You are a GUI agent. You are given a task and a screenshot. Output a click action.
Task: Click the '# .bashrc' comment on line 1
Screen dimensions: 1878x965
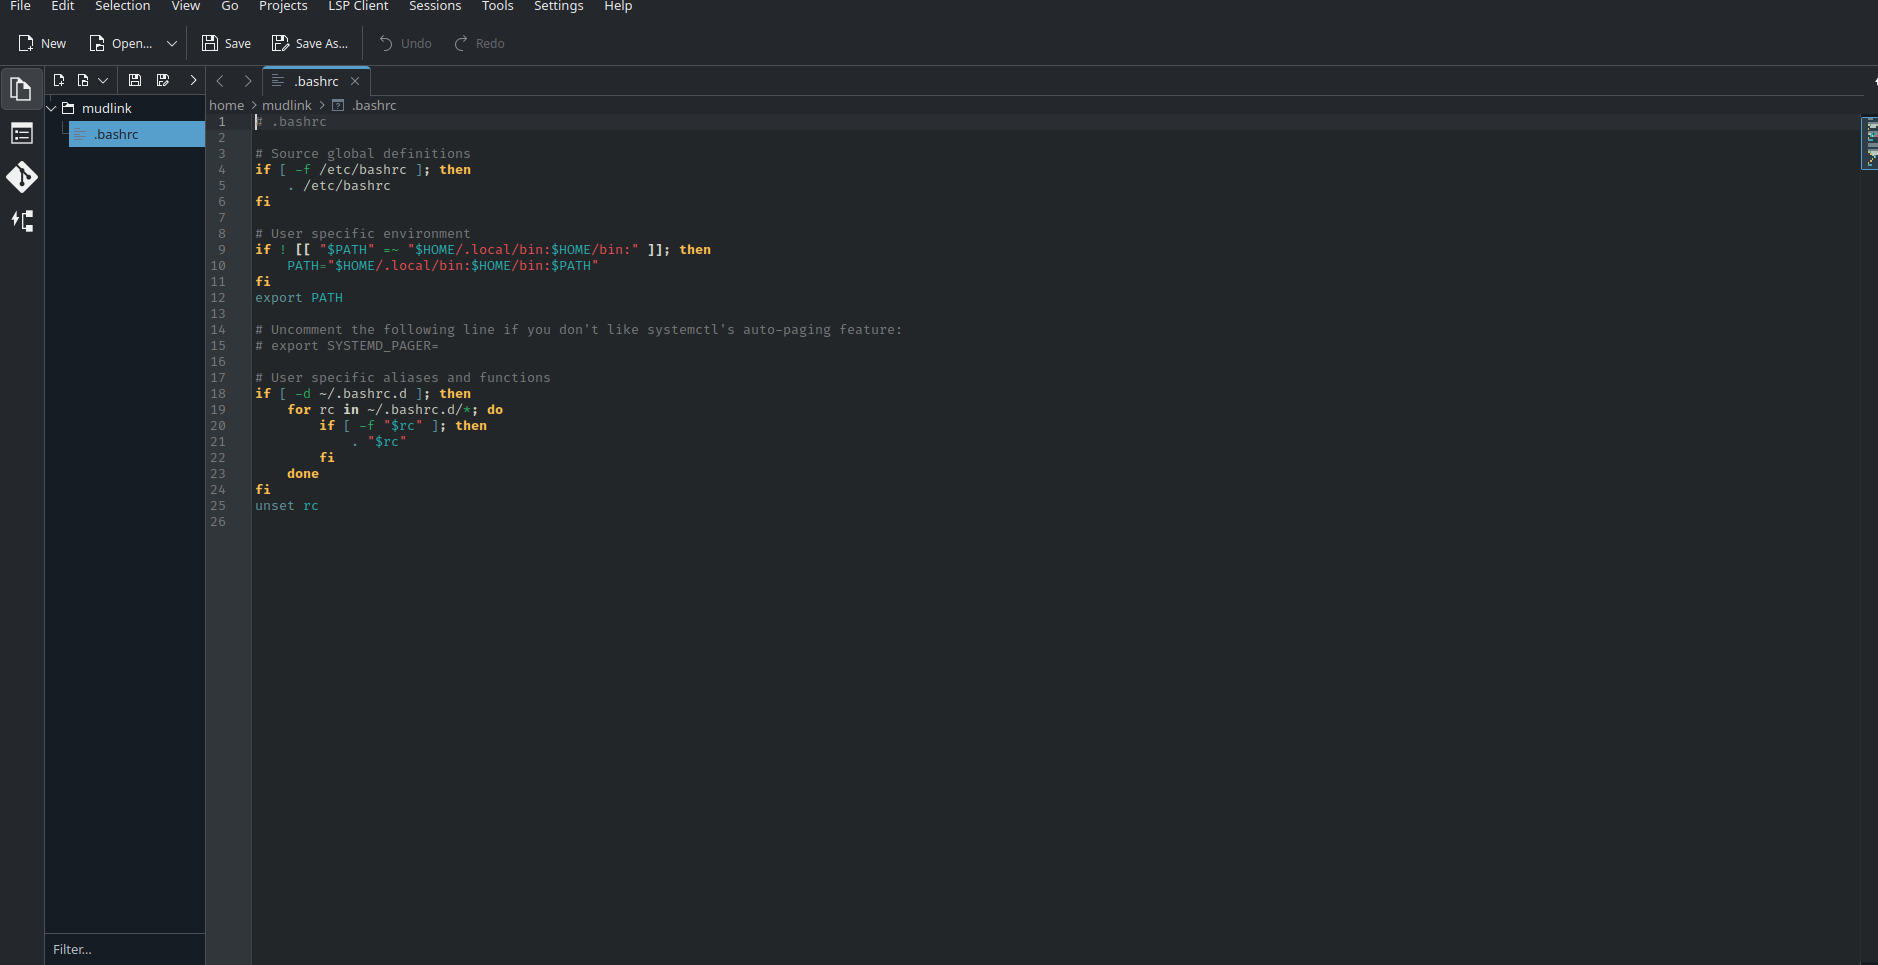tap(291, 122)
